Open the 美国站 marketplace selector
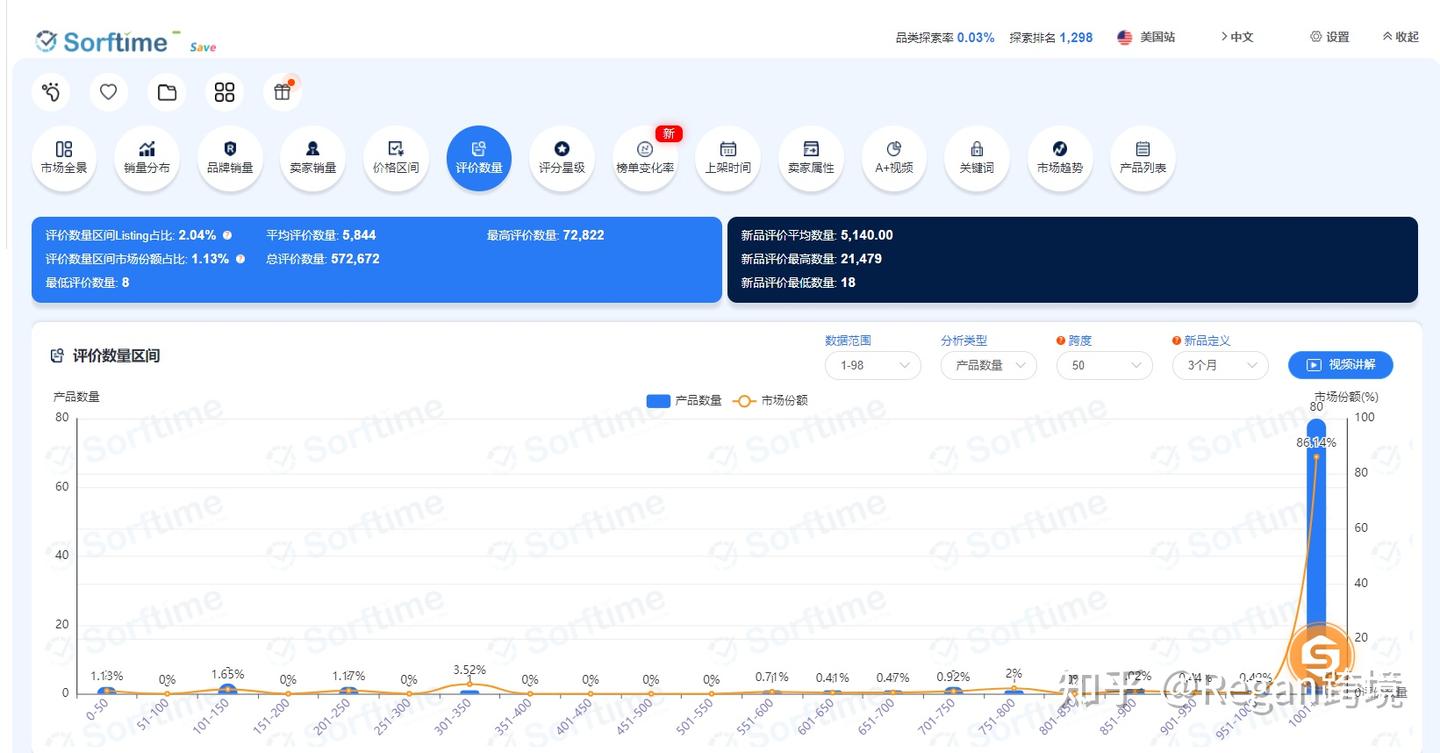This screenshot has width=1440, height=753. pos(1146,37)
